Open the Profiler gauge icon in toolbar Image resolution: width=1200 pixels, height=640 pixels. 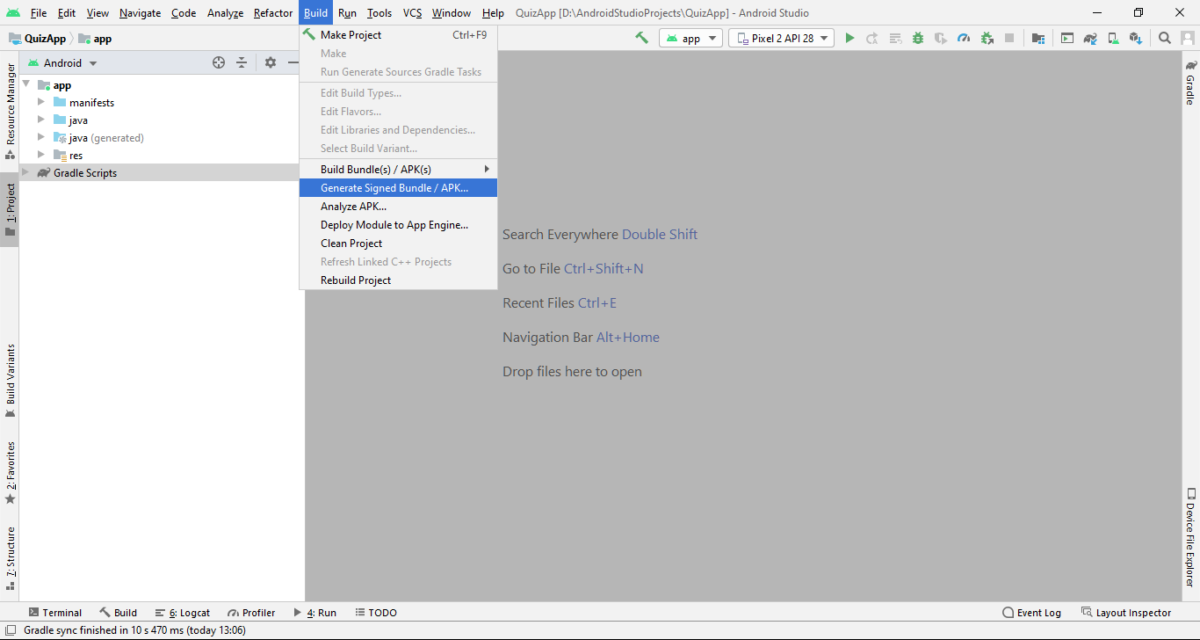tap(963, 38)
